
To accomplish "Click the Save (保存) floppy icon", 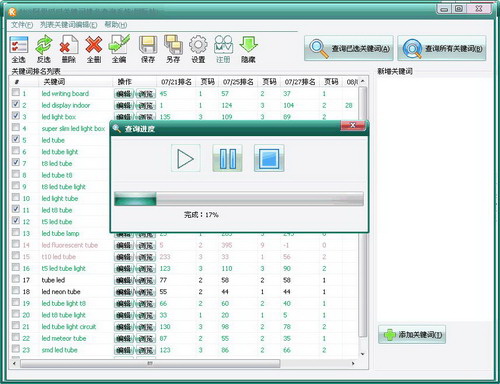I will pyautogui.click(x=148, y=49).
